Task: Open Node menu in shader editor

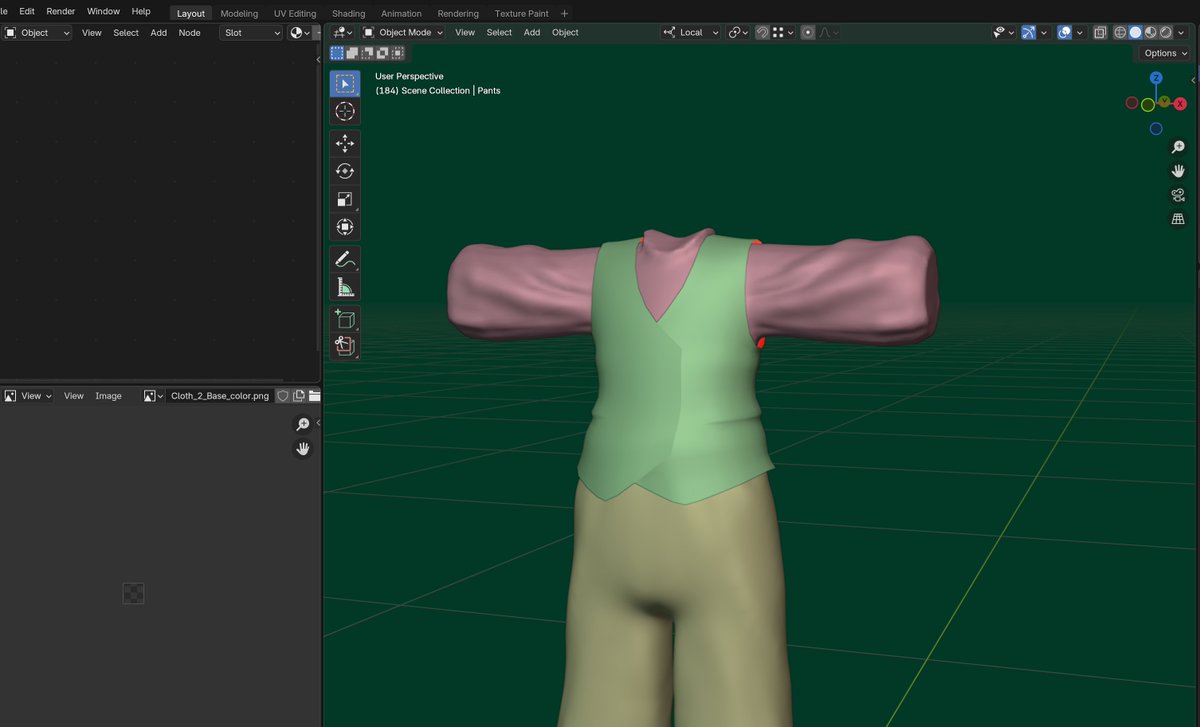Action: pos(189,33)
